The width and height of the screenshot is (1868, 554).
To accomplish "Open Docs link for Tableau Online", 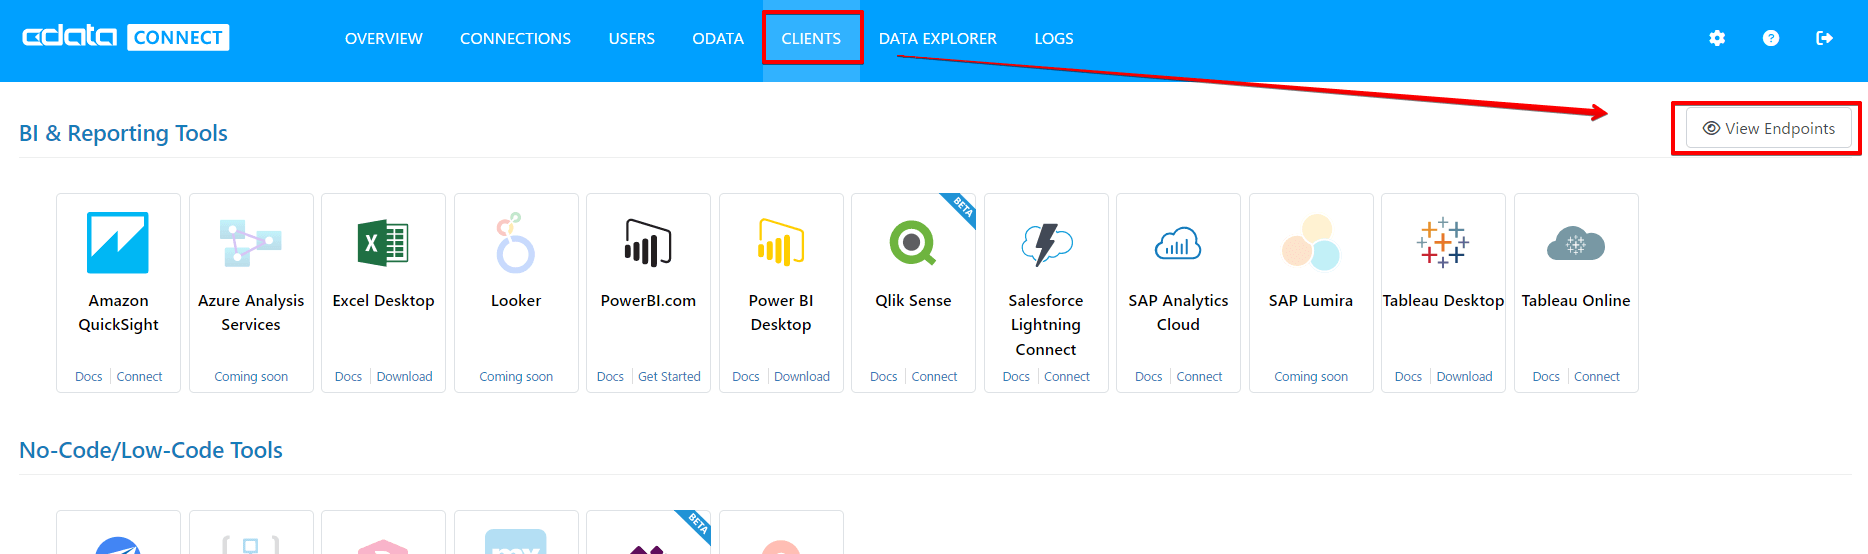I will 1546,377.
